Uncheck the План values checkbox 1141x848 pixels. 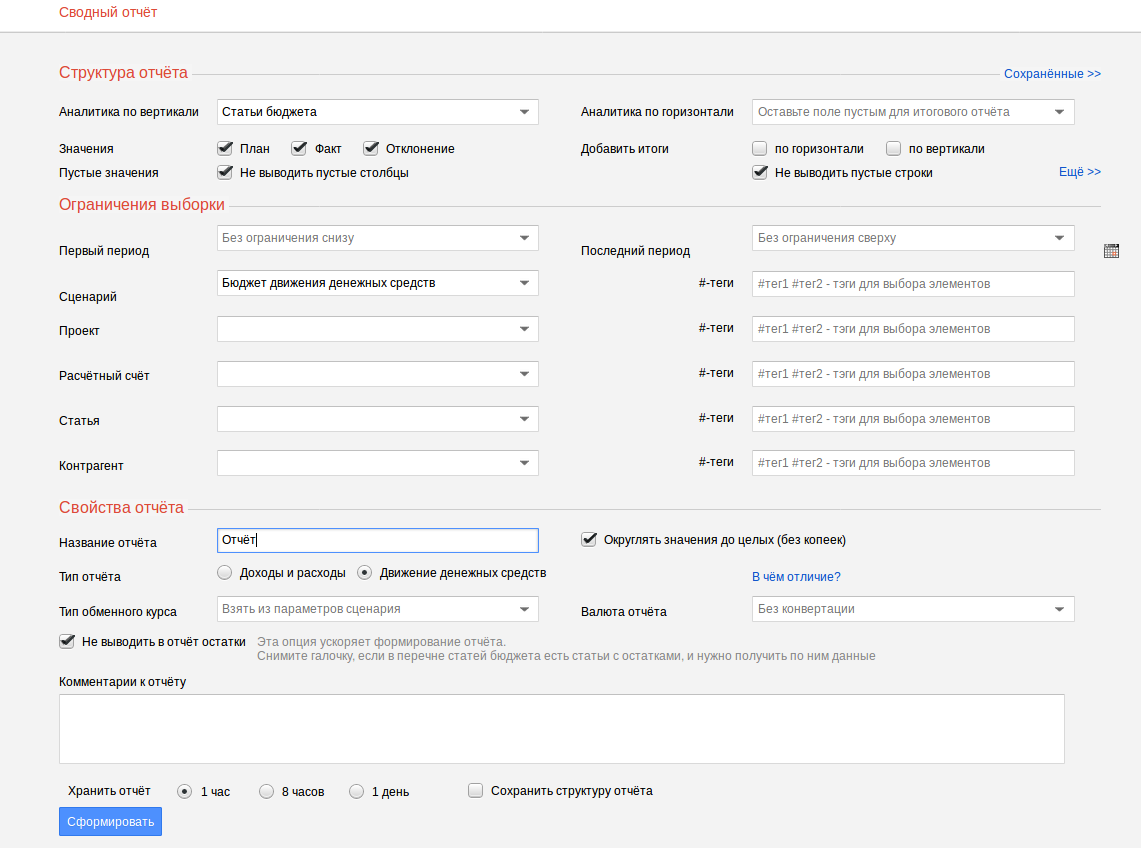coord(225,148)
